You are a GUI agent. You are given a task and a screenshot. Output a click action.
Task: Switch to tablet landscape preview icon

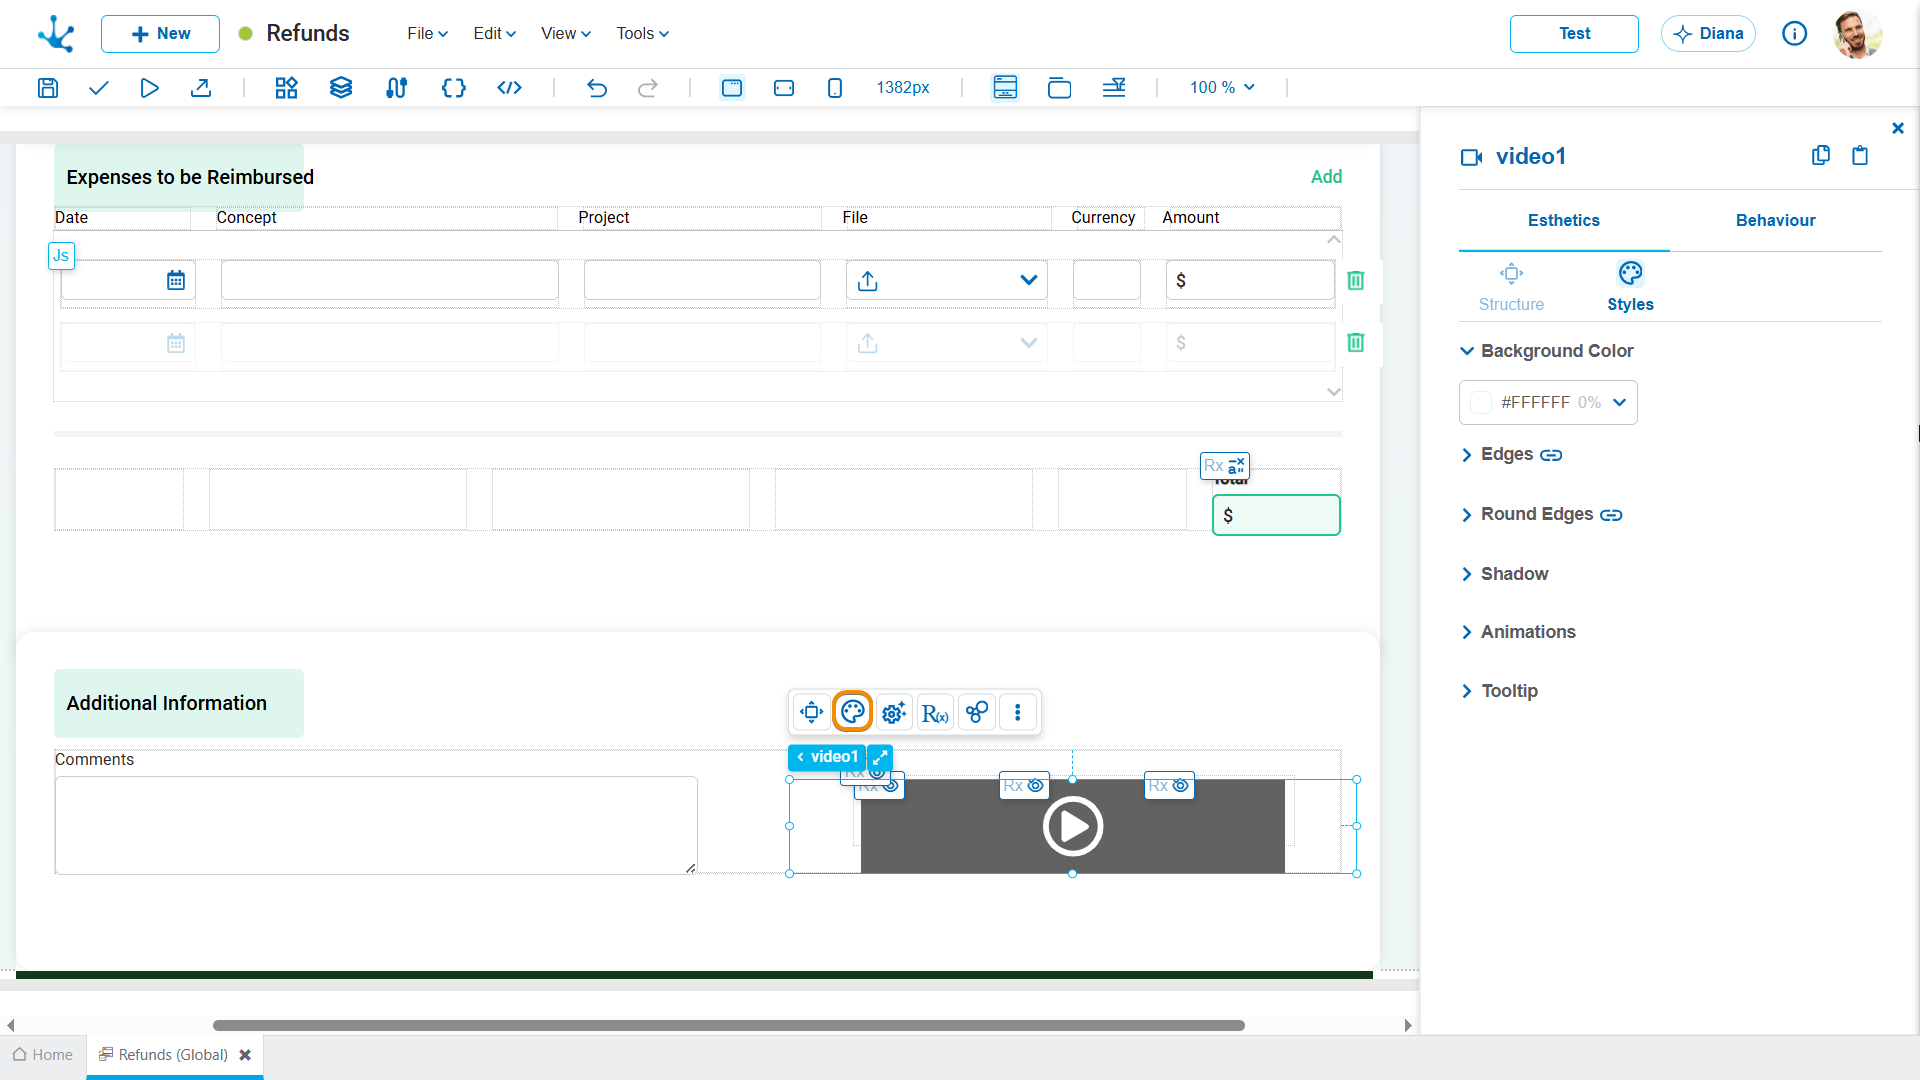click(784, 88)
